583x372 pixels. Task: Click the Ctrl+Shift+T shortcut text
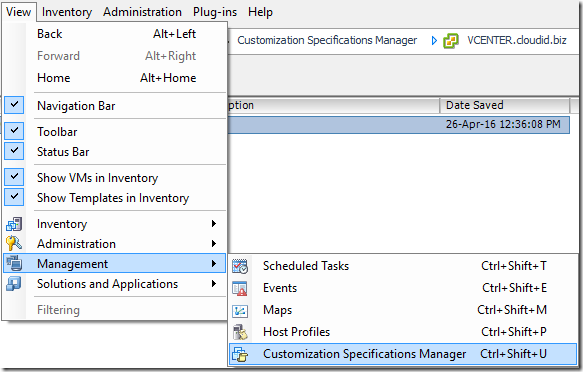514,266
